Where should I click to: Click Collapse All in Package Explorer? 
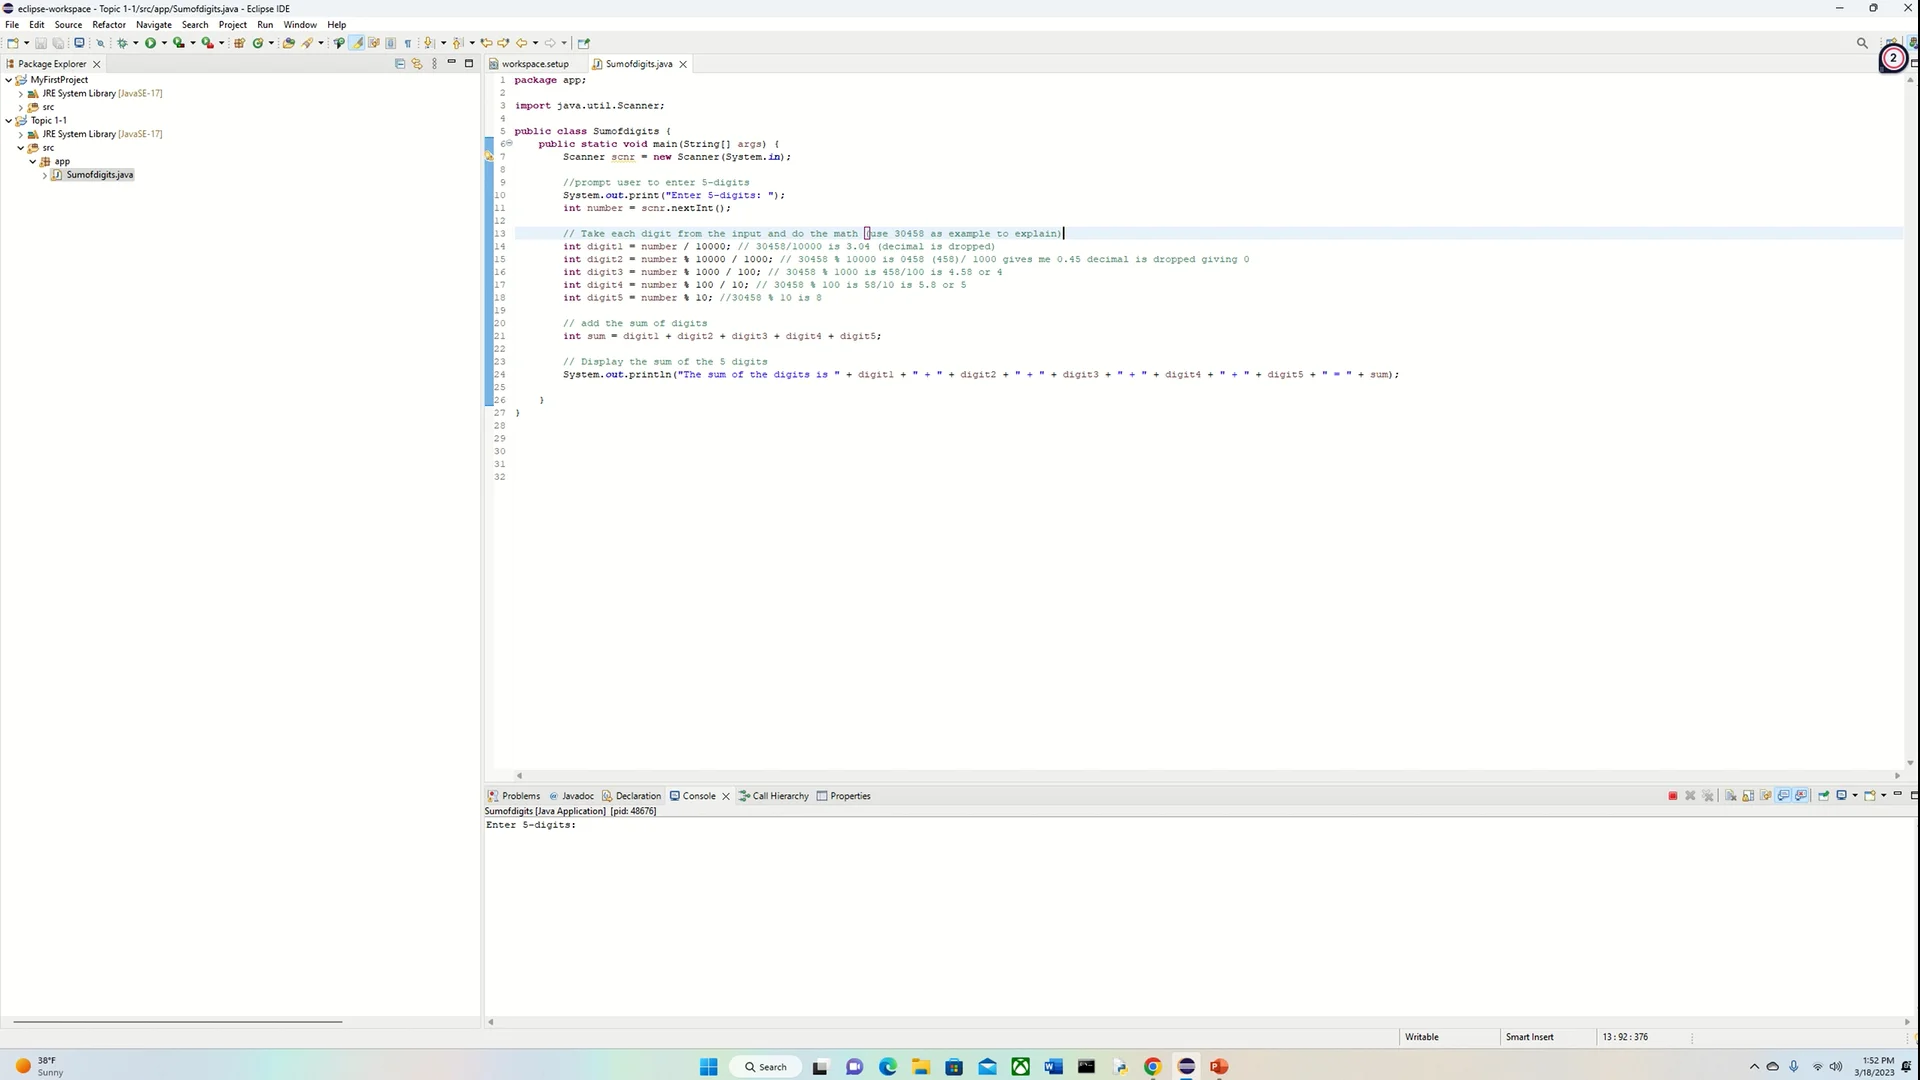[x=400, y=63]
